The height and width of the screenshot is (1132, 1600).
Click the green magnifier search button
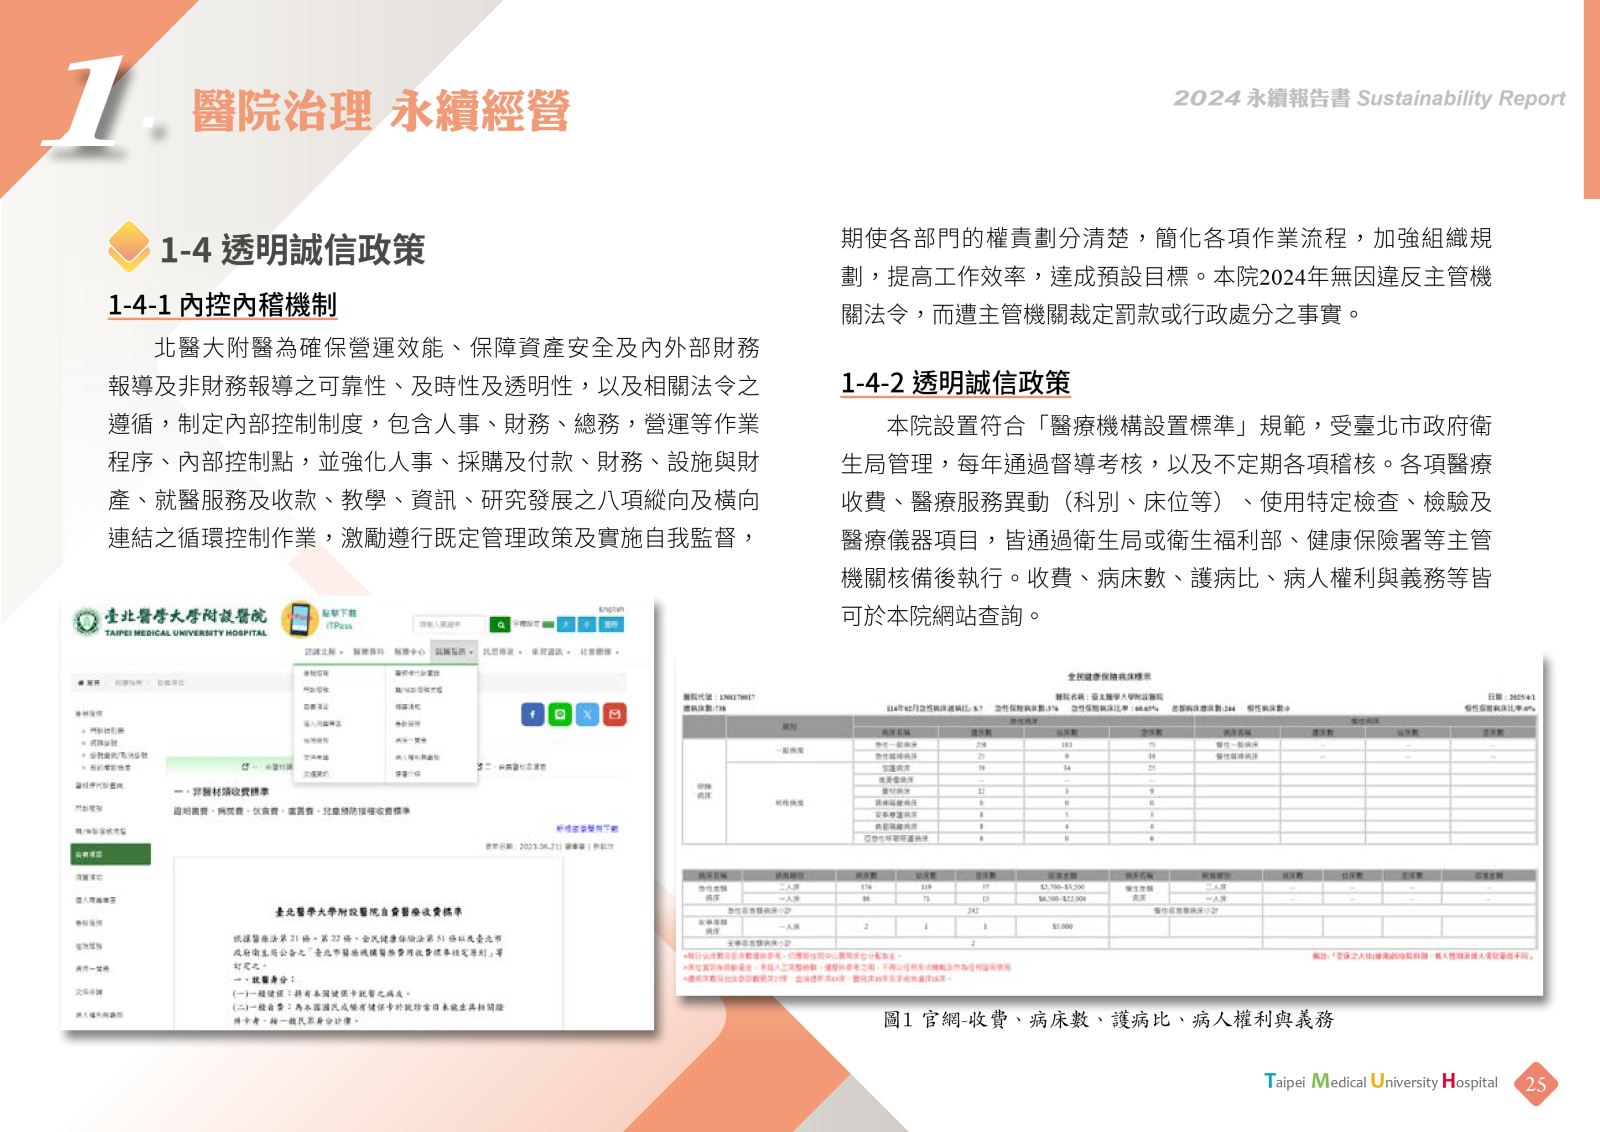click(x=499, y=624)
